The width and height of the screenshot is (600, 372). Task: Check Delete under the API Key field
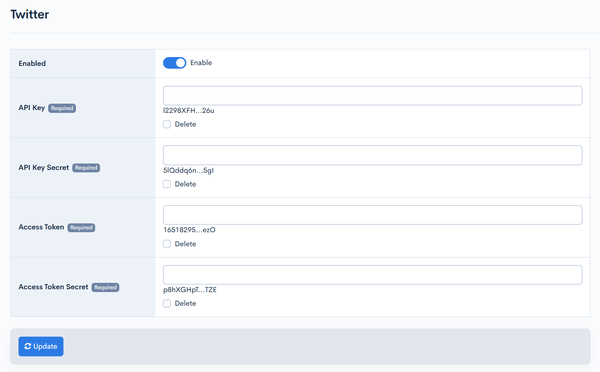click(167, 124)
